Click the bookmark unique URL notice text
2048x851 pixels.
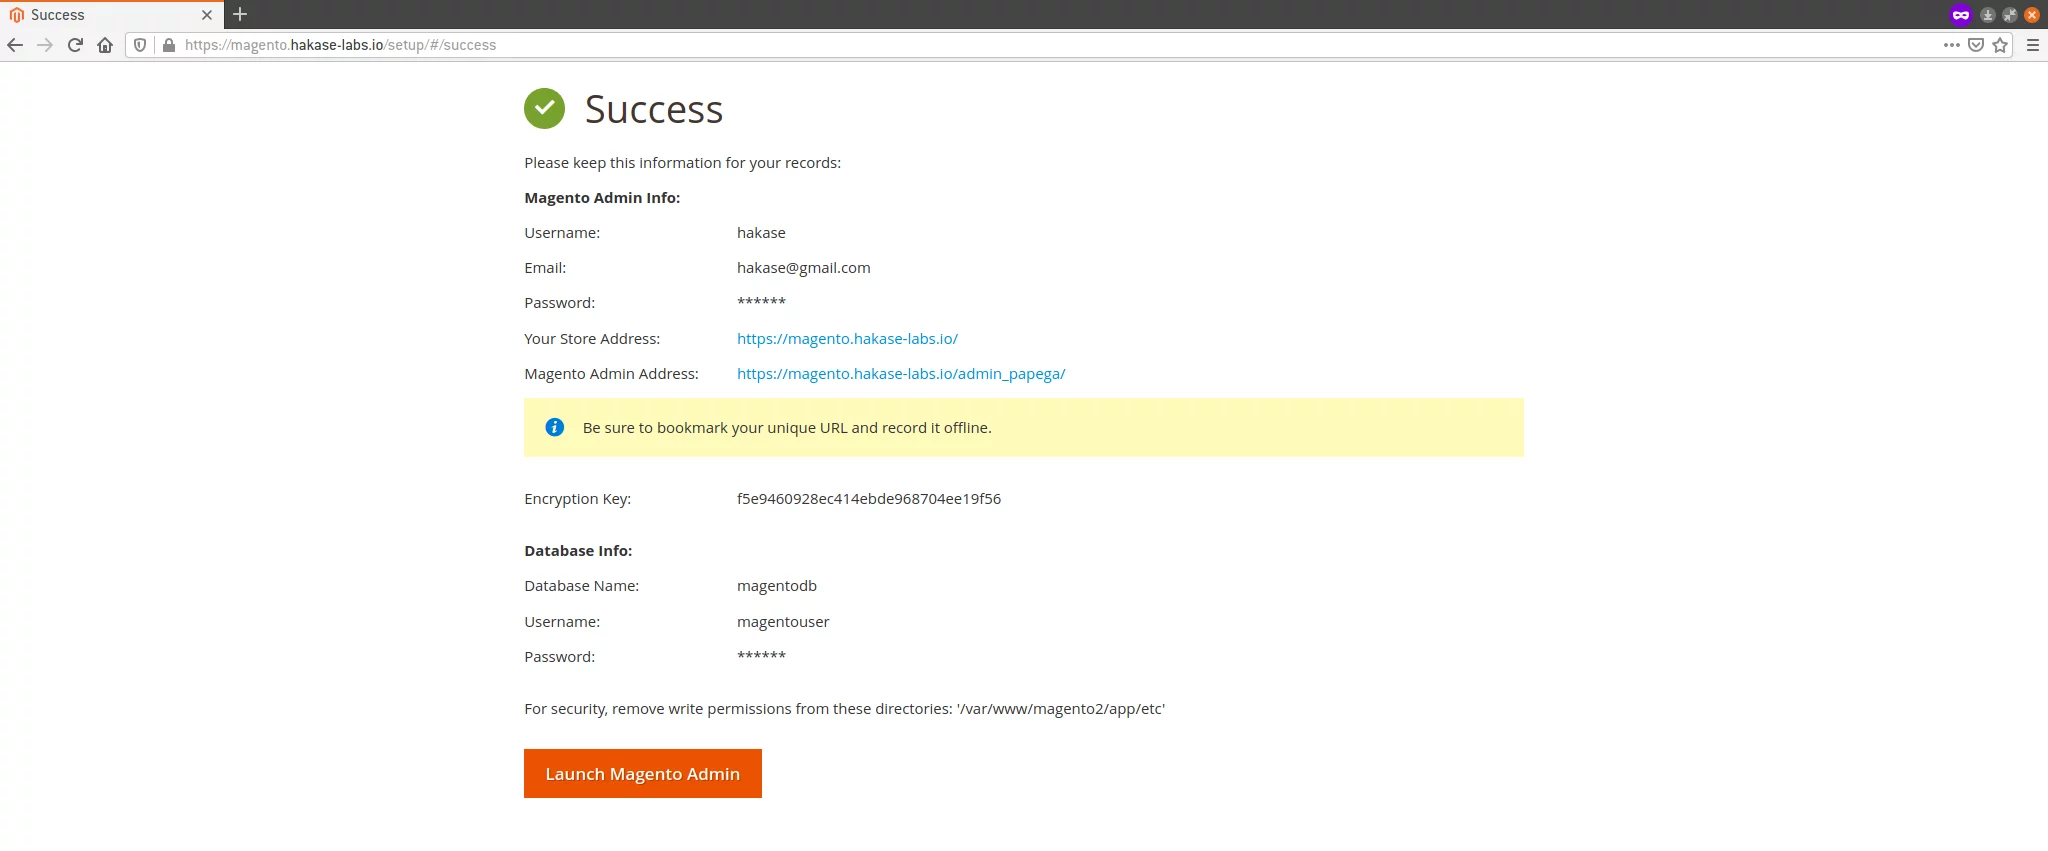787,428
